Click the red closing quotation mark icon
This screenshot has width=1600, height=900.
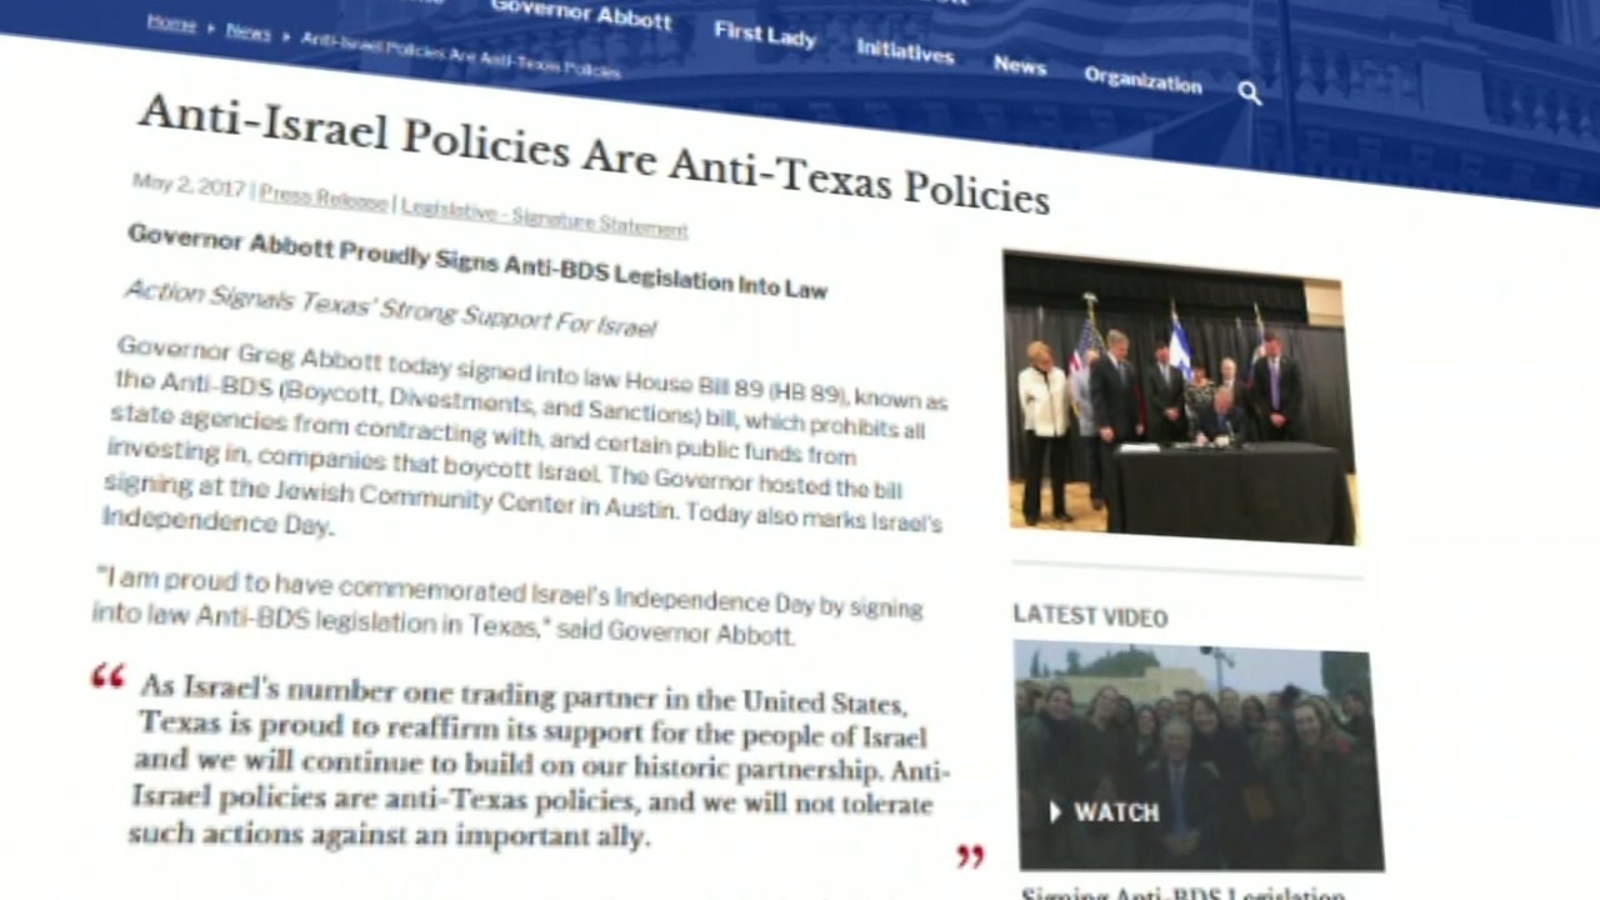click(970, 856)
